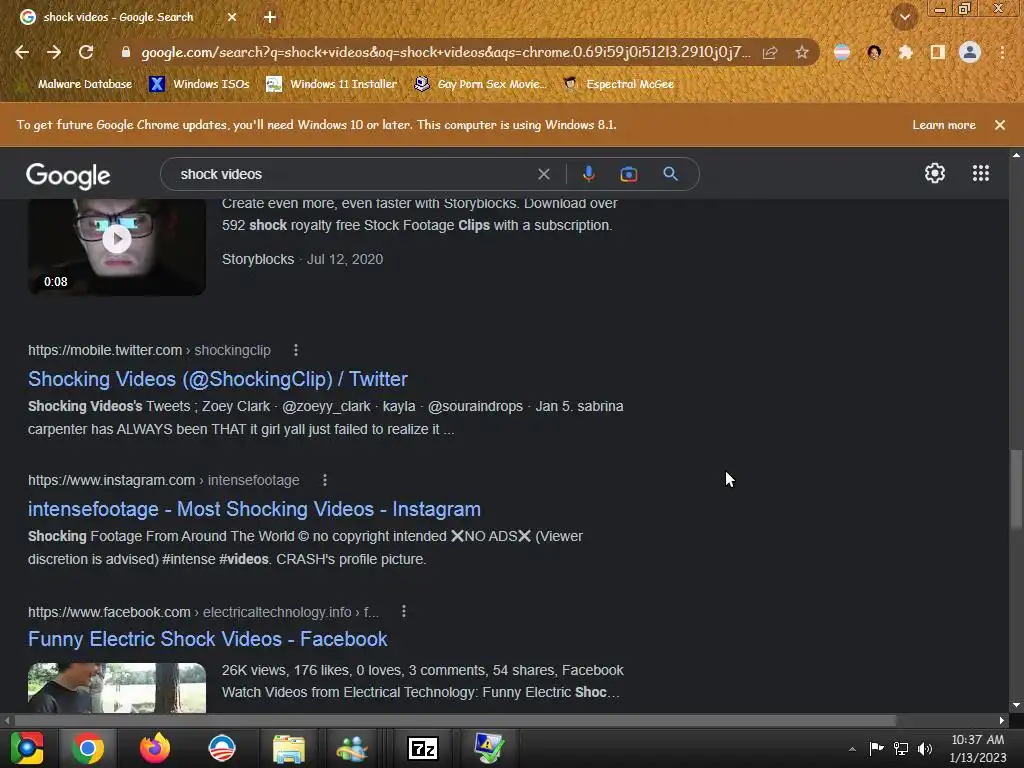Open the mobile.twitter.com shockingclip URL line
This screenshot has width=1024, height=768.
tap(149, 350)
